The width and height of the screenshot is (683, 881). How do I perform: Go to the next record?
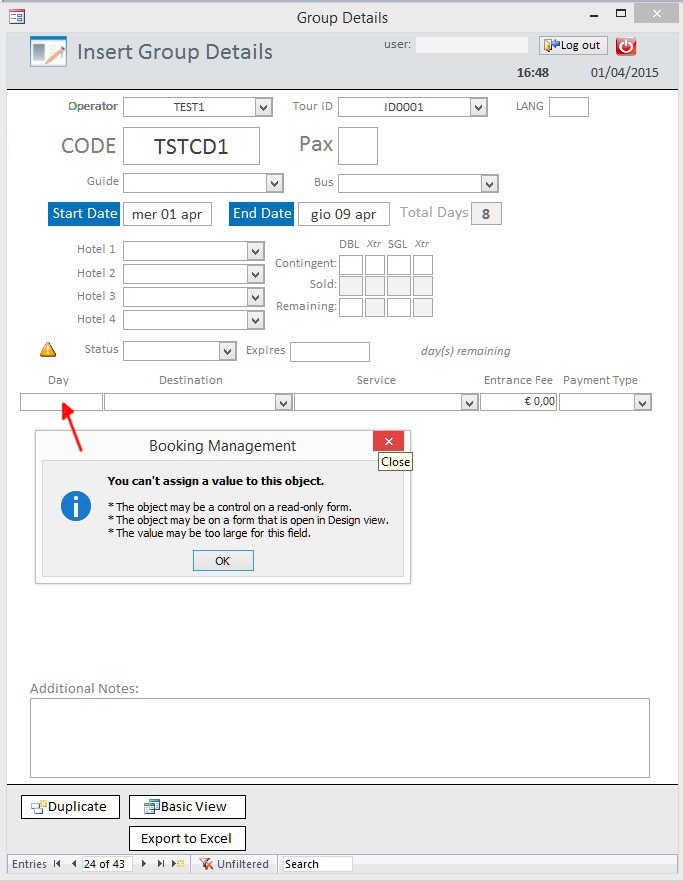click(144, 864)
